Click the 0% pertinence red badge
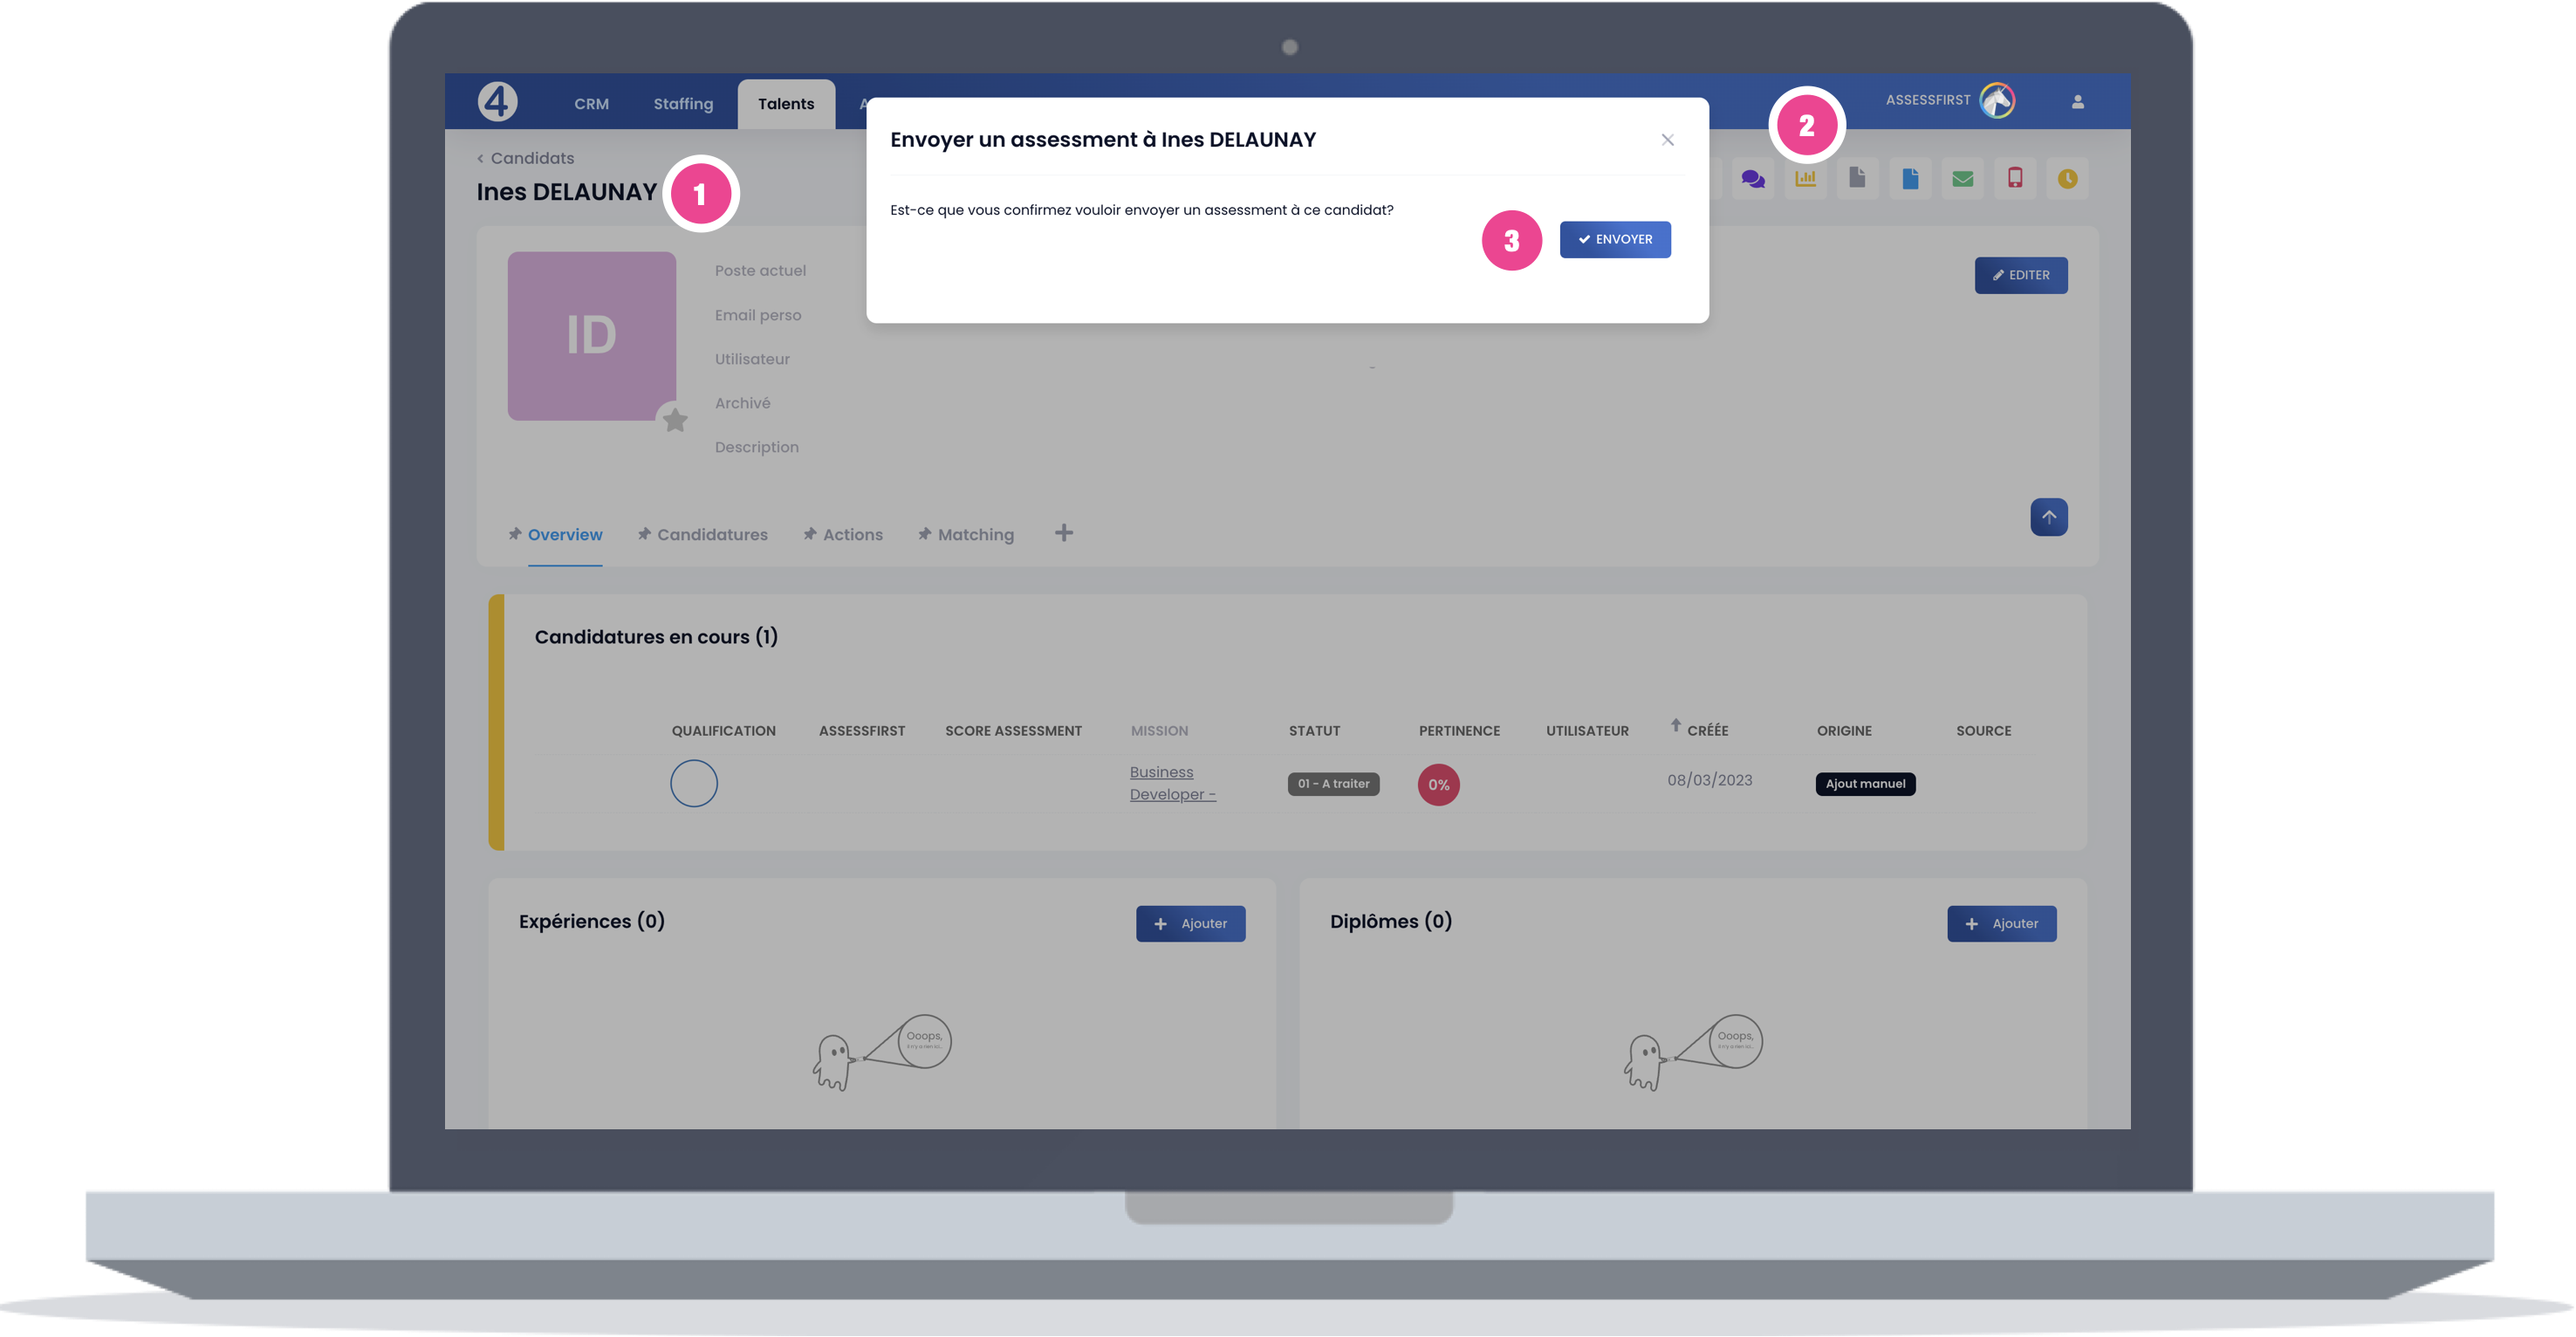Image resolution: width=2576 pixels, height=1337 pixels. [x=1438, y=785]
